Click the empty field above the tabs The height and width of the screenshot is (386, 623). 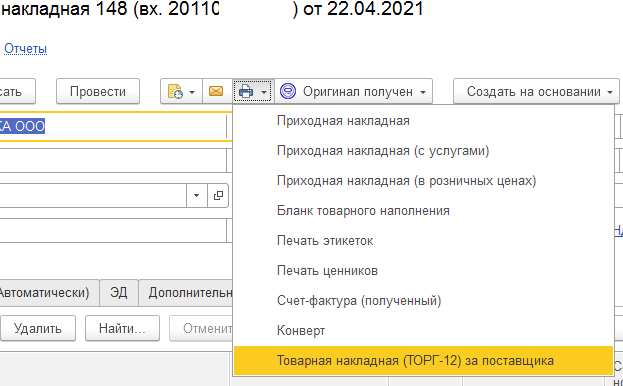pyautogui.click(x=113, y=230)
